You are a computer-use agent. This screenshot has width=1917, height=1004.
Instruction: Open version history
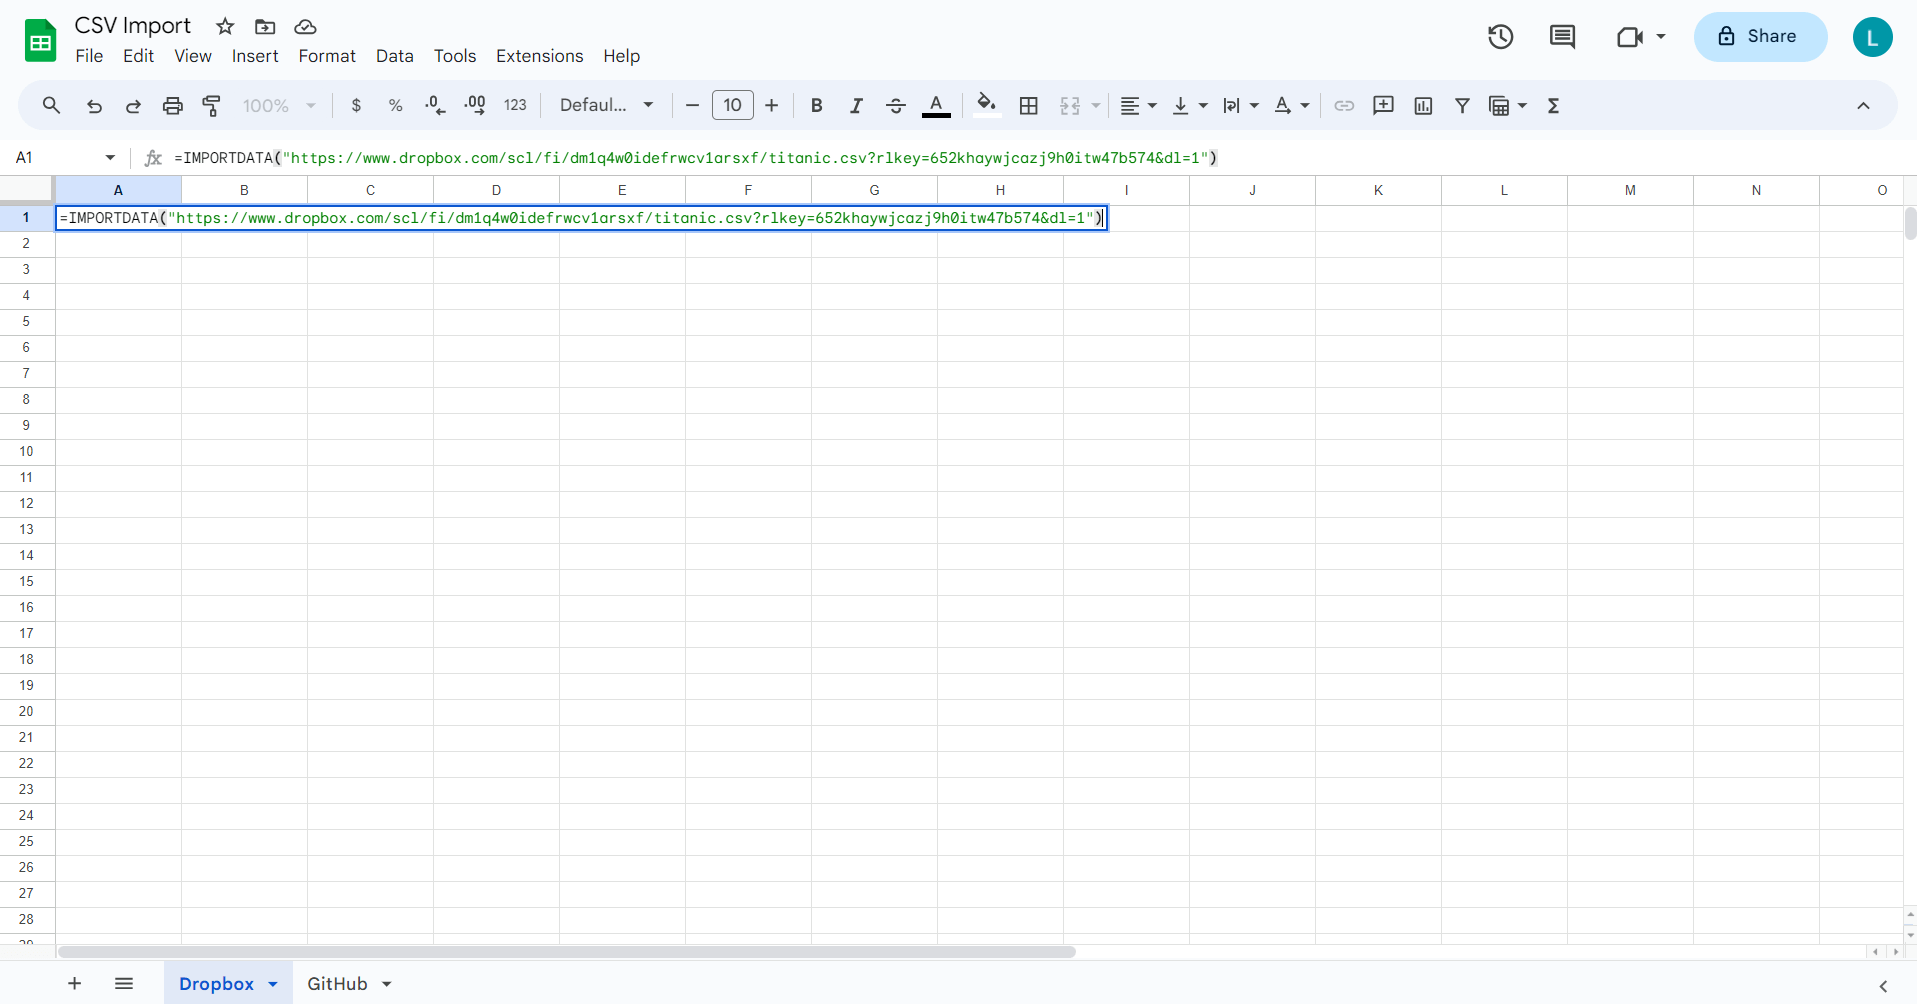point(1500,36)
